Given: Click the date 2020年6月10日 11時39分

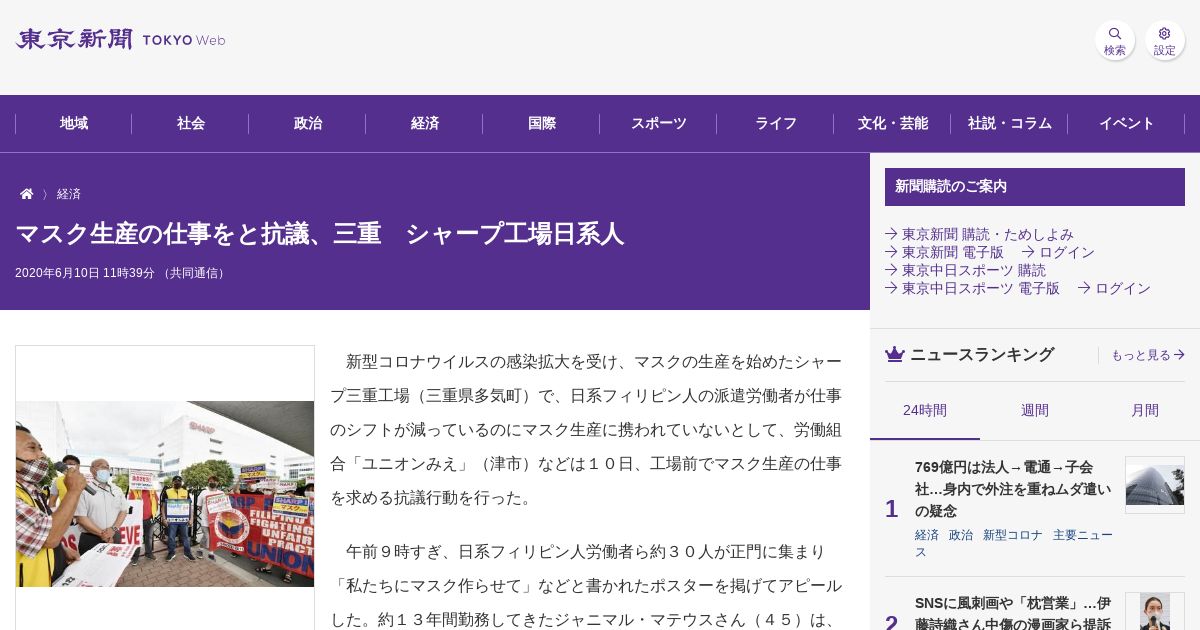Looking at the screenshot, I should click(85, 273).
